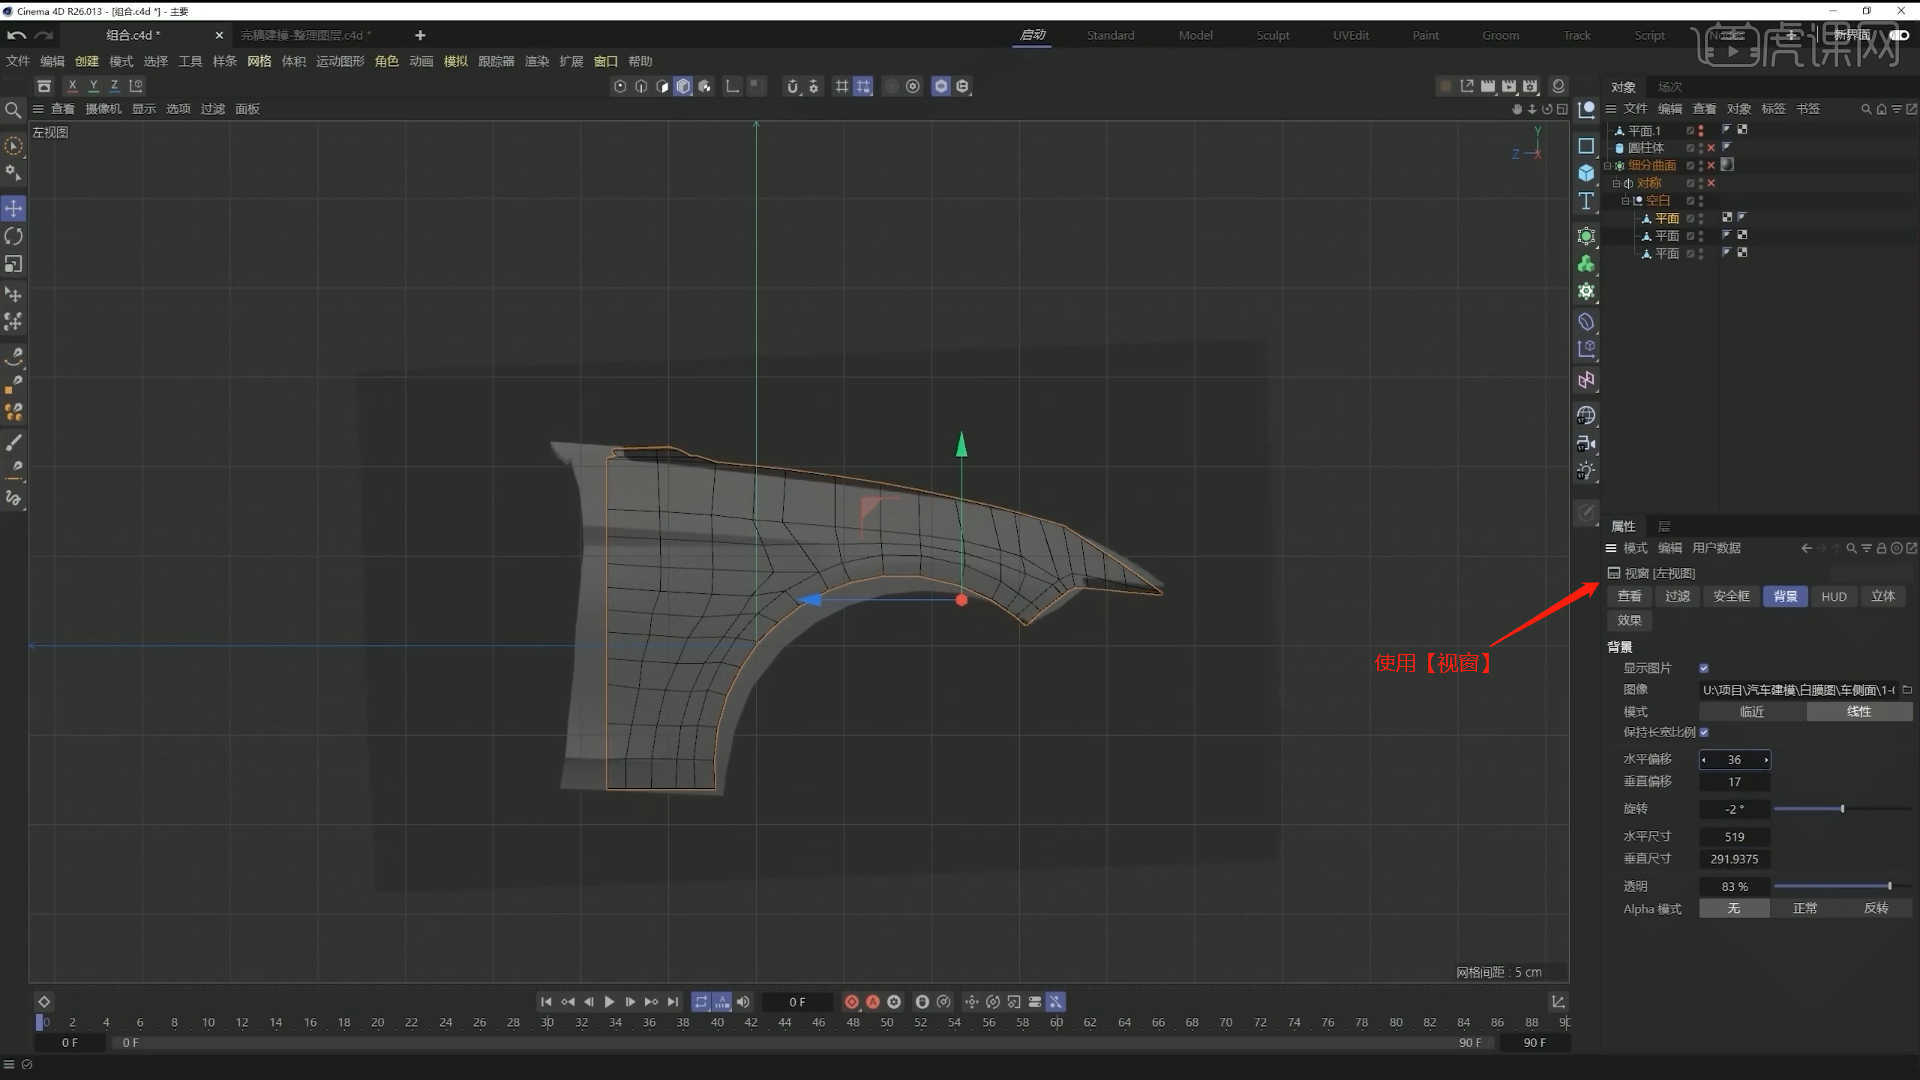Click the enable snap magnet icon
The height and width of the screenshot is (1080, 1920).
pos(792,86)
